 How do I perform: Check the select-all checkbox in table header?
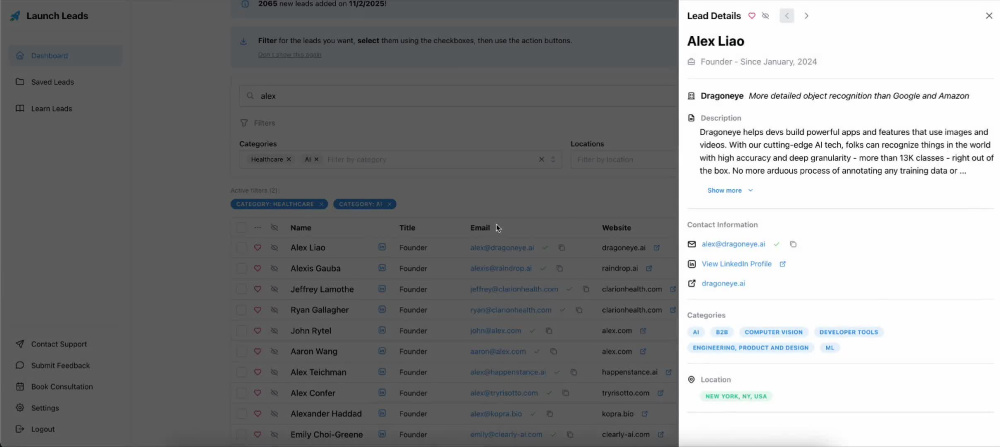click(241, 228)
